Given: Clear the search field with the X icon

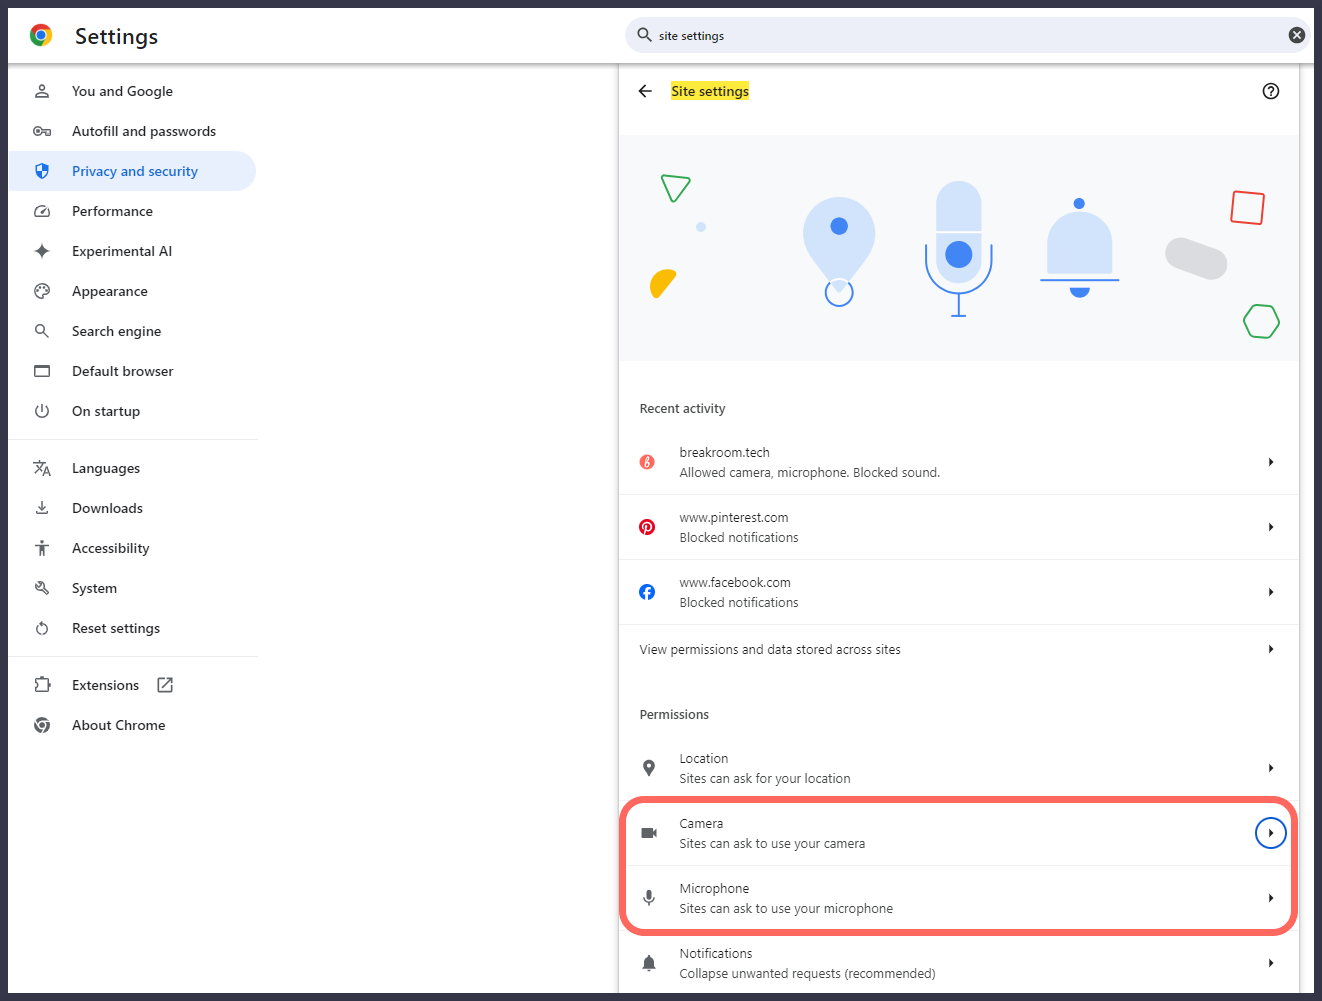Looking at the screenshot, I should (x=1296, y=35).
